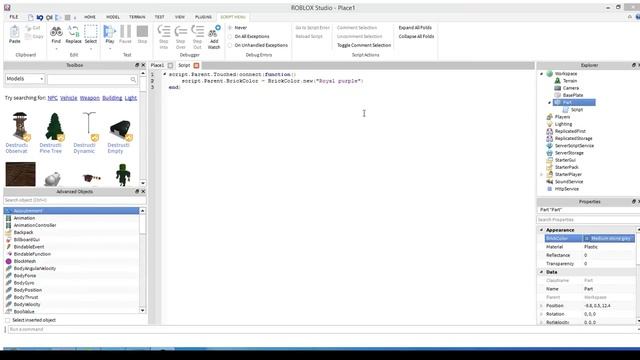Collapse the Data properties section
This screenshot has width=640, height=360.
542,272
